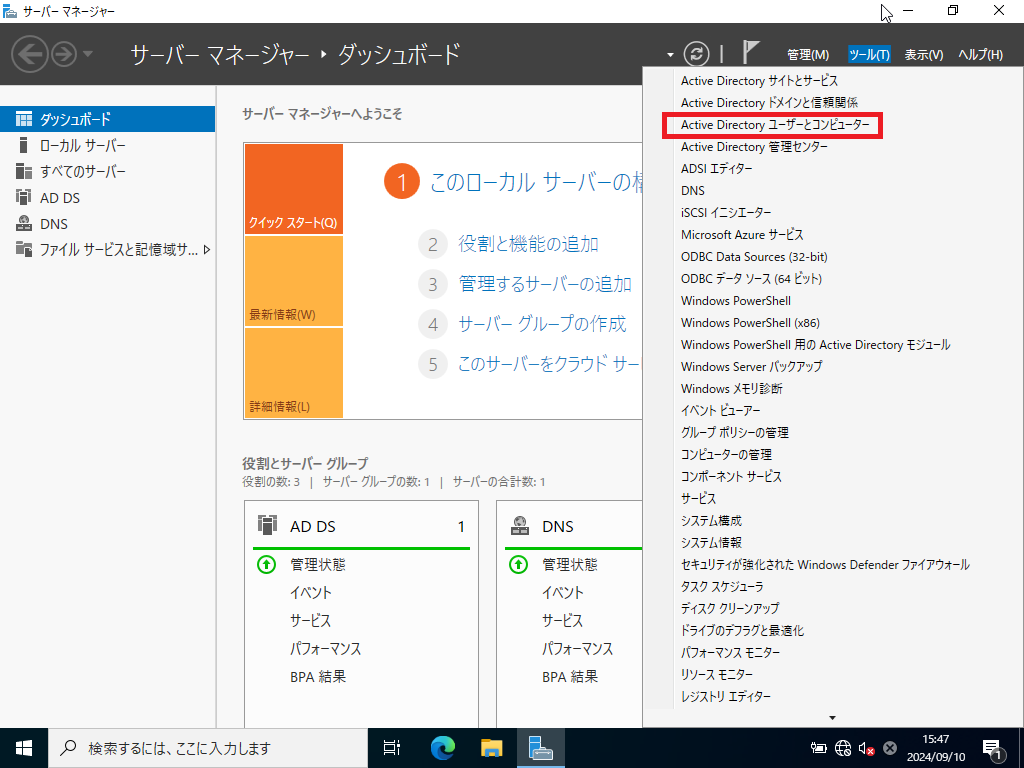Screen dimensions: 1024x768
Task: Open グループ ポリシーの管理
Action: point(735,432)
